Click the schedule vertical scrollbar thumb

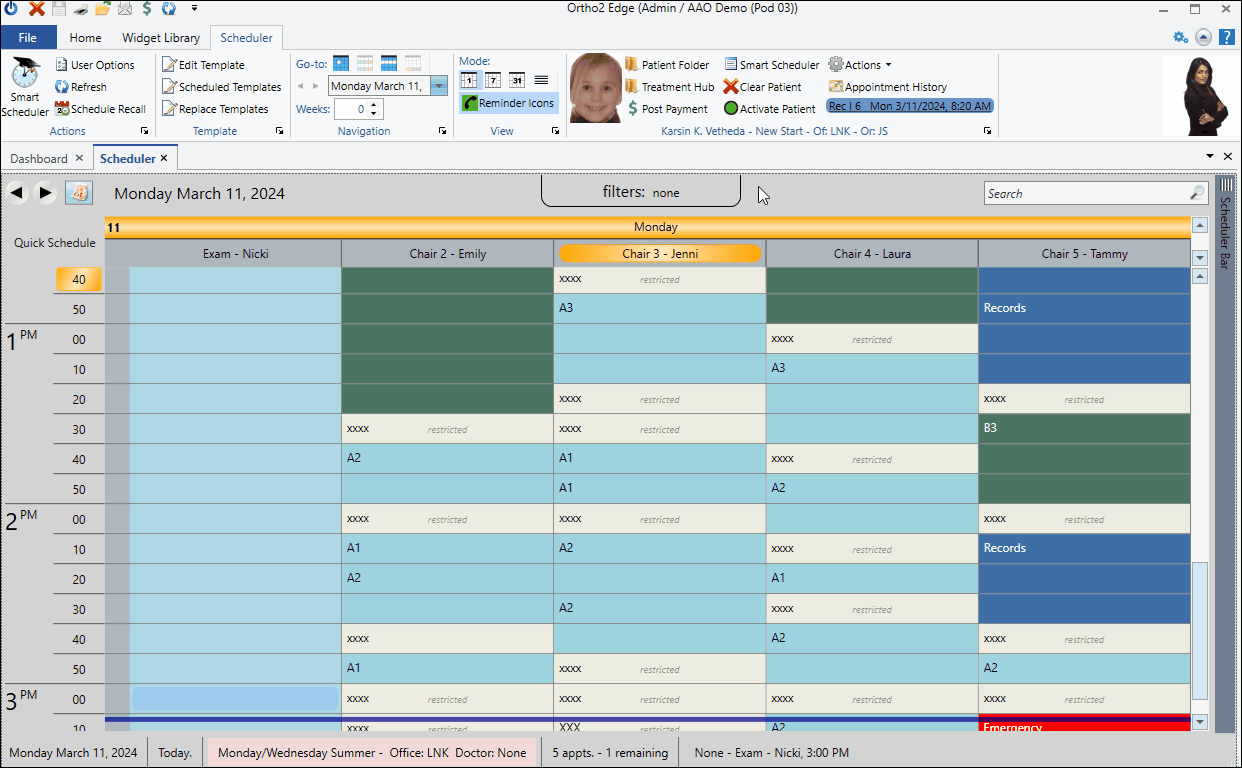click(x=1200, y=630)
